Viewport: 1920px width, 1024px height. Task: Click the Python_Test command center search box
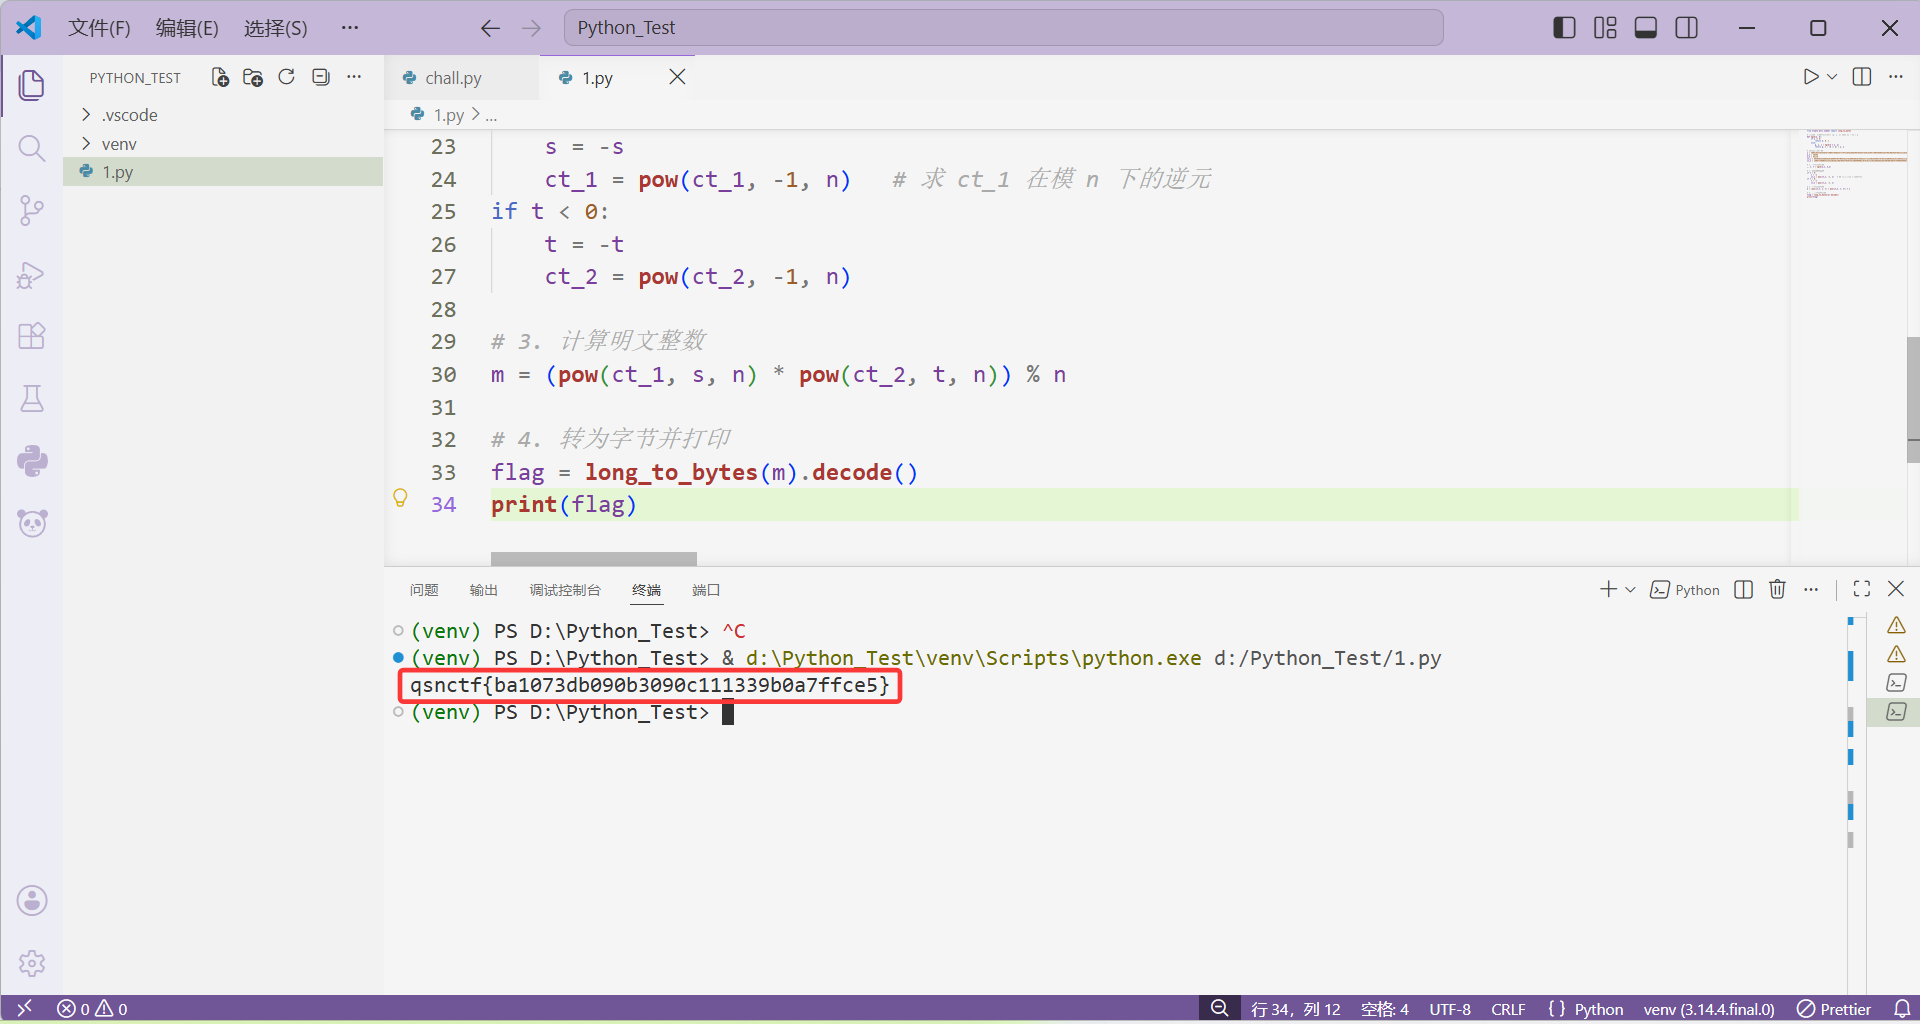[x=1003, y=28]
